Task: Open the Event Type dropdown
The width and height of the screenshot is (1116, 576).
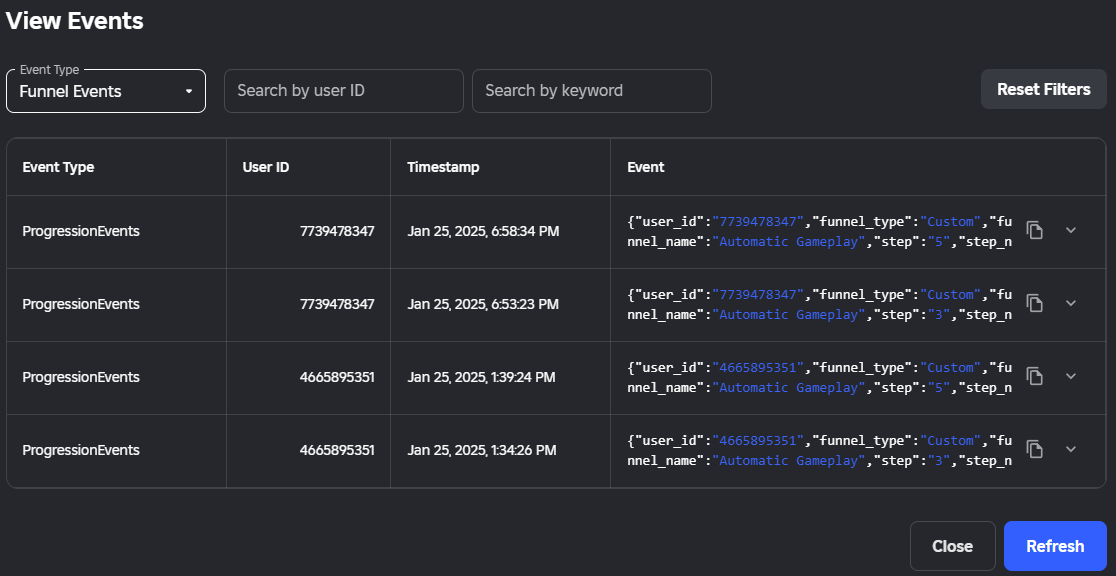Action: pos(106,91)
